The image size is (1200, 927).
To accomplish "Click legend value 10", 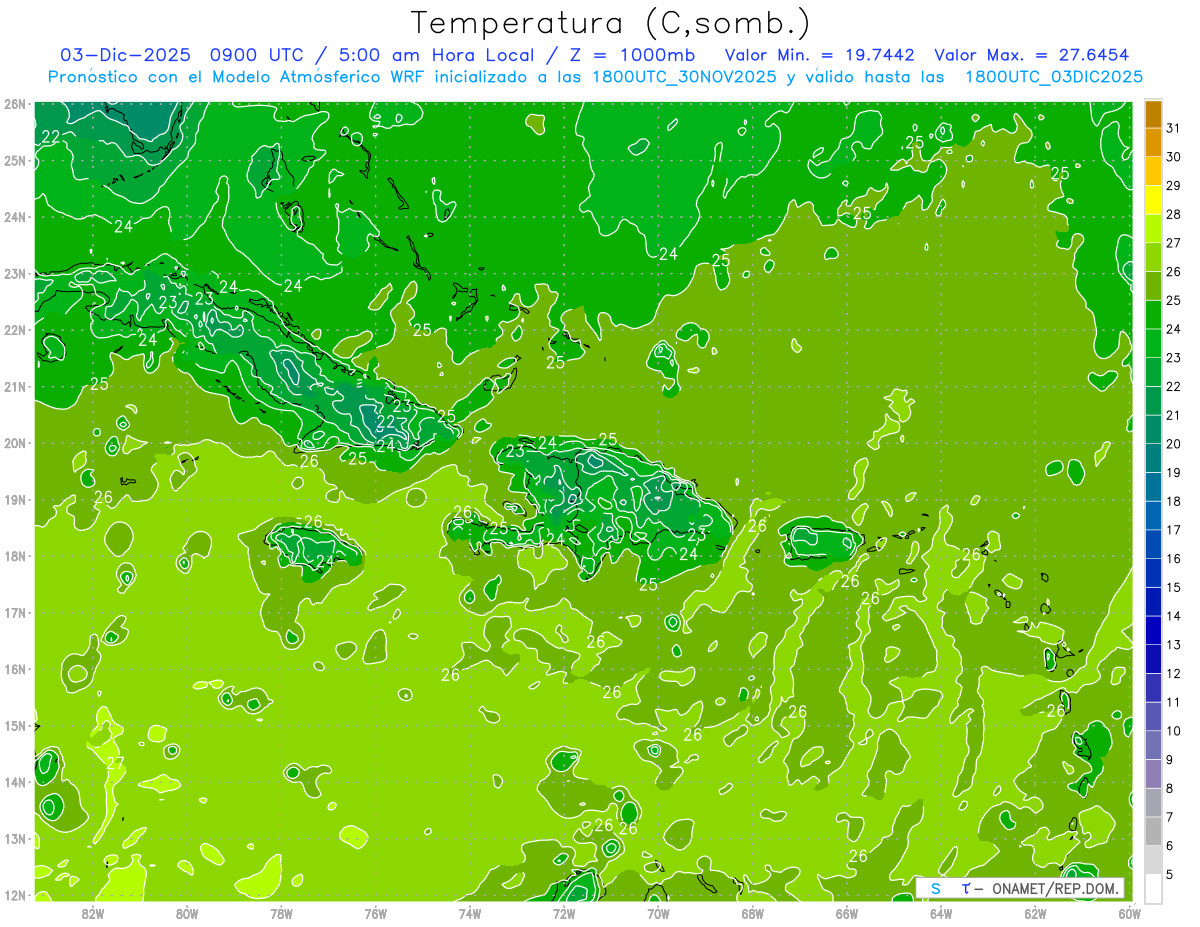I will (1173, 731).
